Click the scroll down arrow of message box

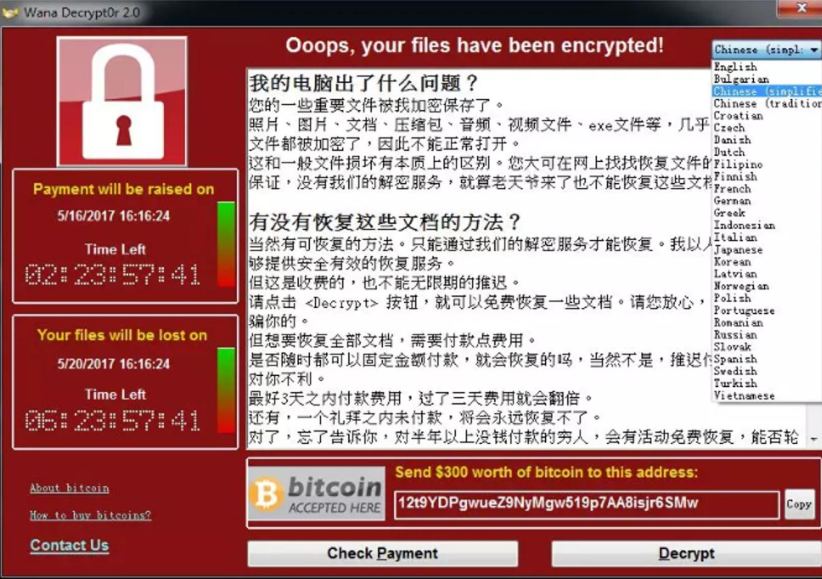click(x=813, y=439)
